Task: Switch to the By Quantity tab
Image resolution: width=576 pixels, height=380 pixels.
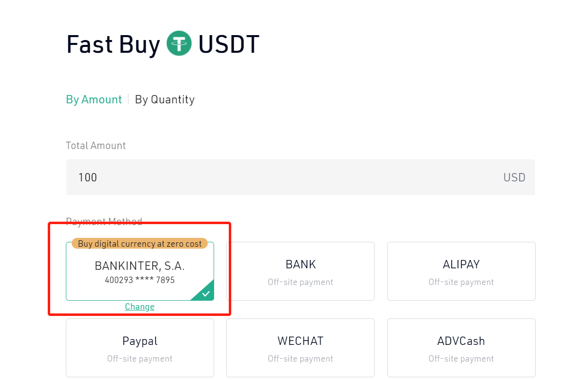Action: coord(165,100)
